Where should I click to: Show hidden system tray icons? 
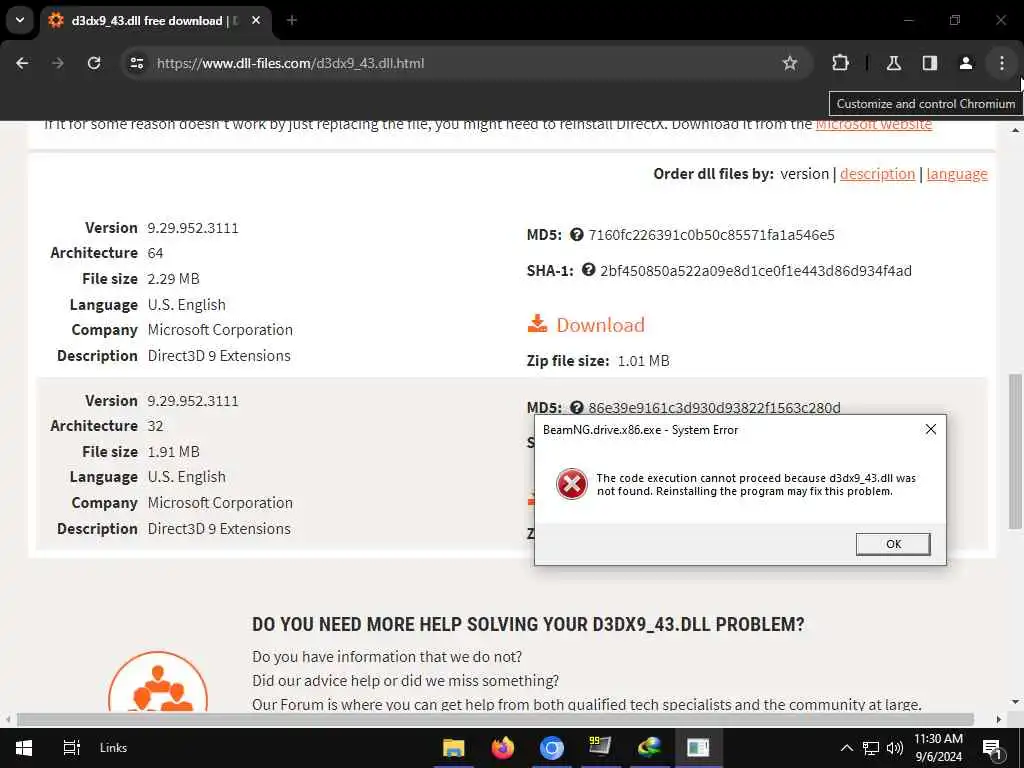pyautogui.click(x=846, y=748)
